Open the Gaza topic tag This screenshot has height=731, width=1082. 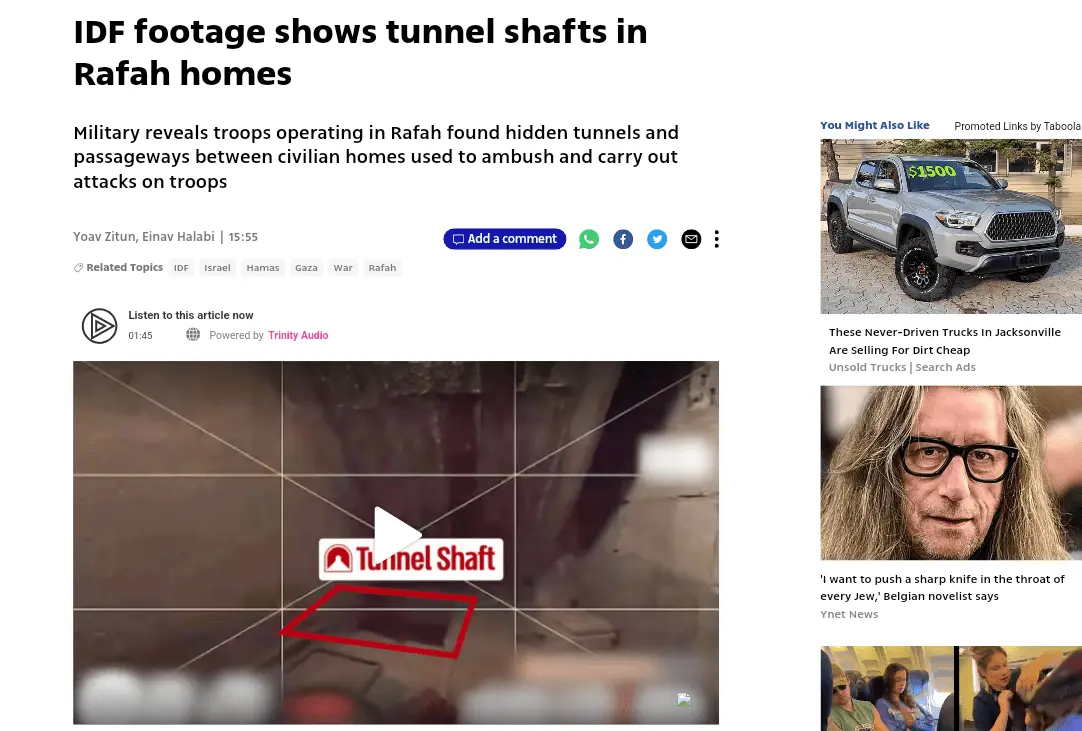click(306, 268)
